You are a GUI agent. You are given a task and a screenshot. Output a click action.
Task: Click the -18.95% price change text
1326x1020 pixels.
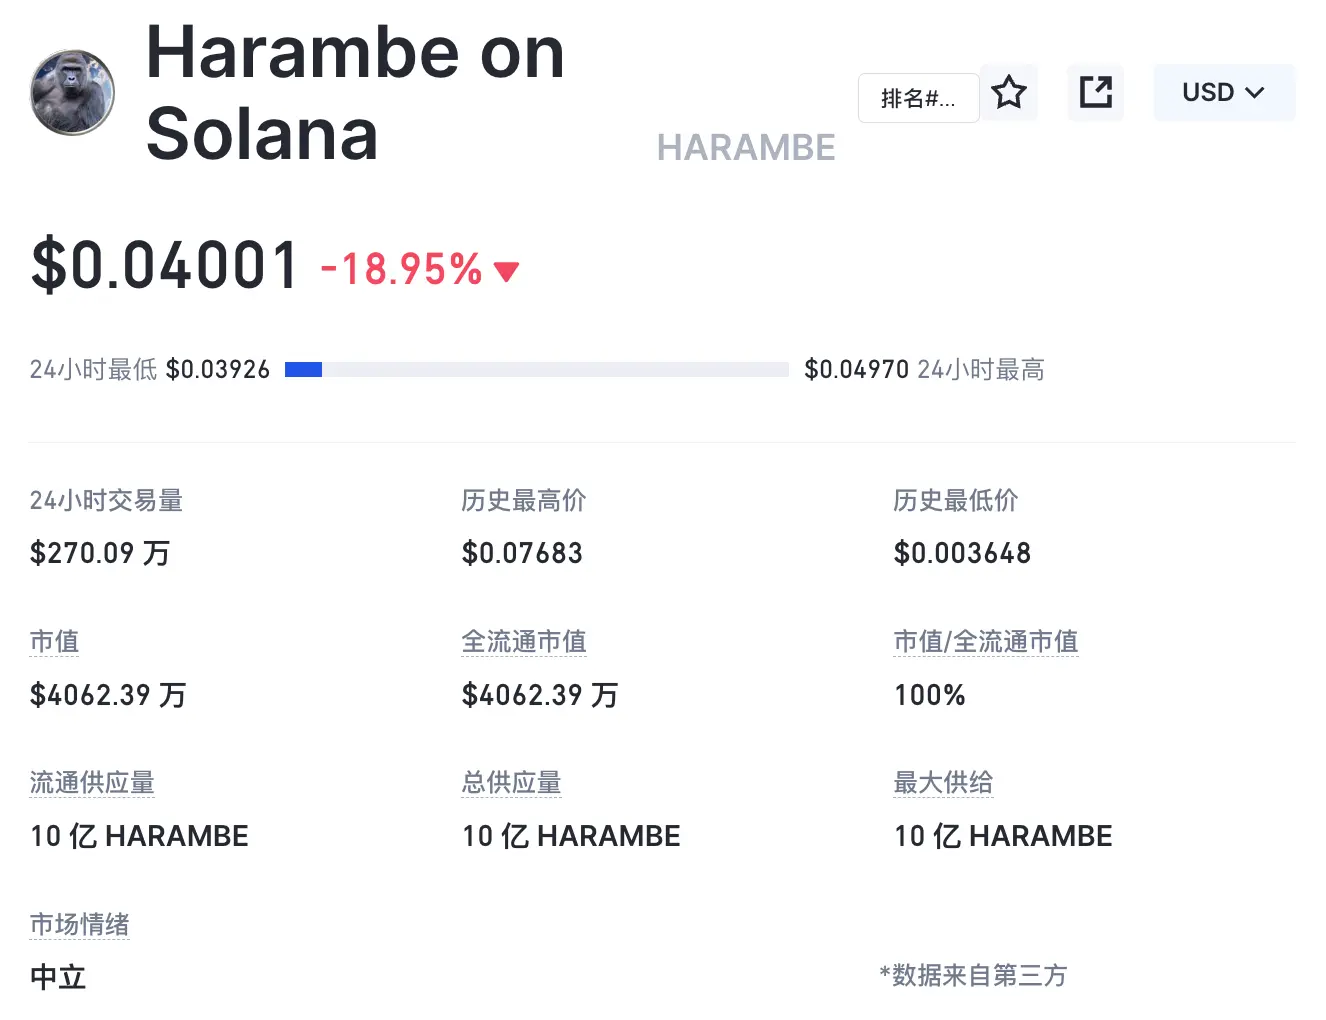(402, 269)
